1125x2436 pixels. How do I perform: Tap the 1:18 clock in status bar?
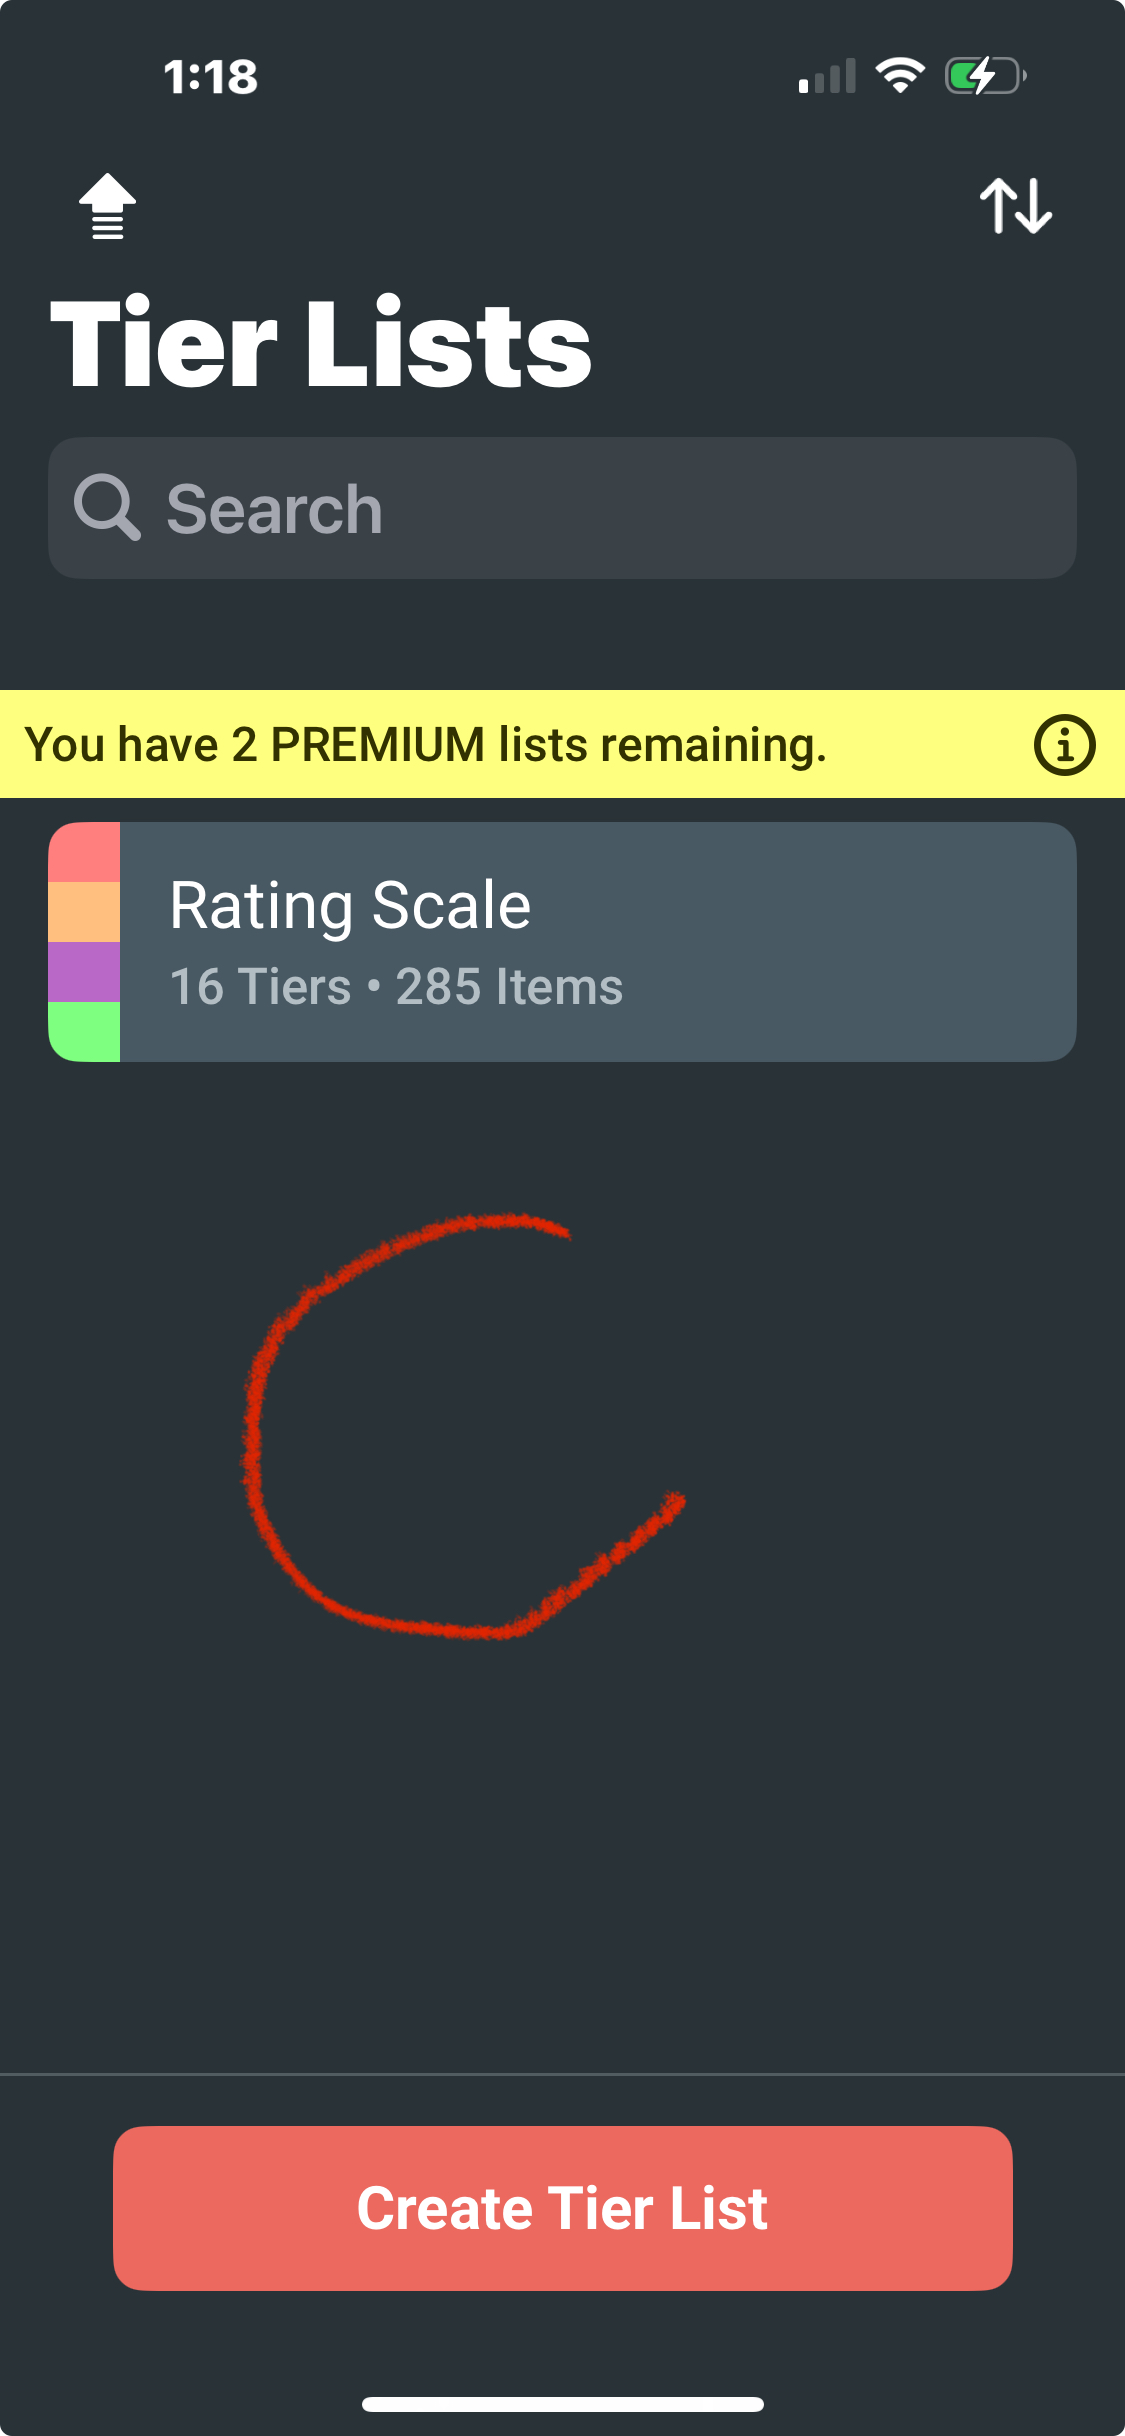click(211, 77)
